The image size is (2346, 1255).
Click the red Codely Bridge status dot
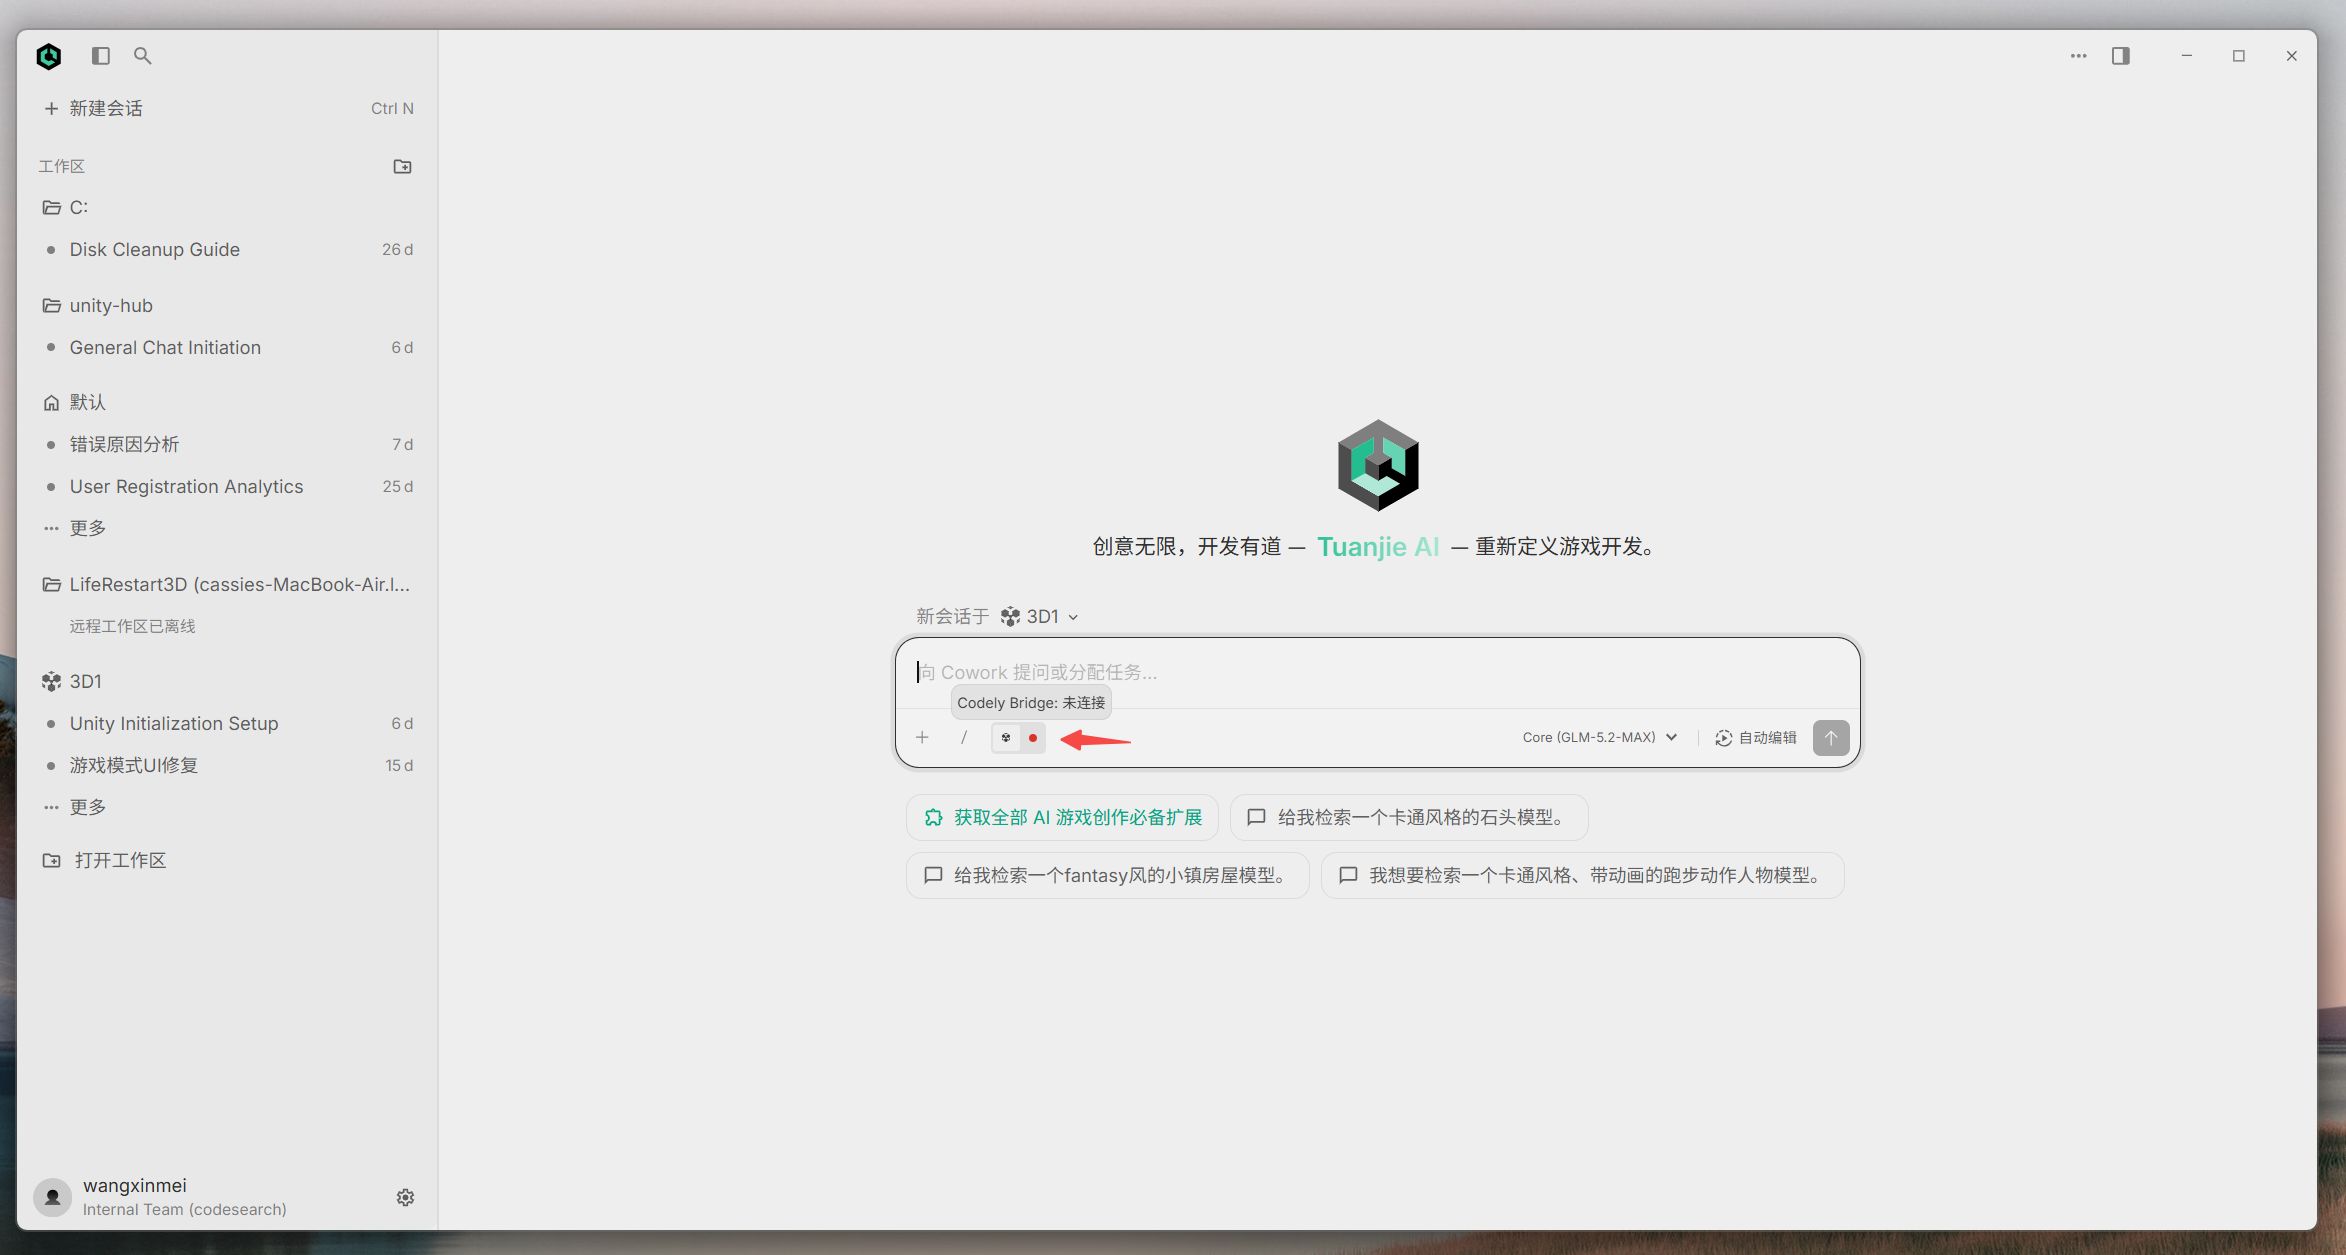tap(1033, 738)
